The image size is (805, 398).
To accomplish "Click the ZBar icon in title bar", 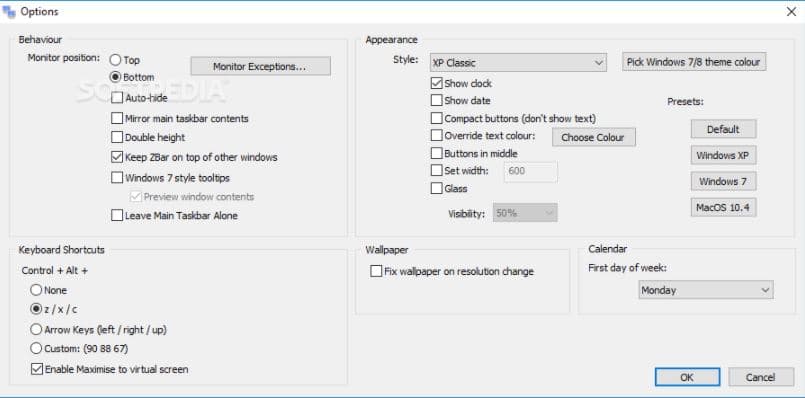I will [x=9, y=11].
